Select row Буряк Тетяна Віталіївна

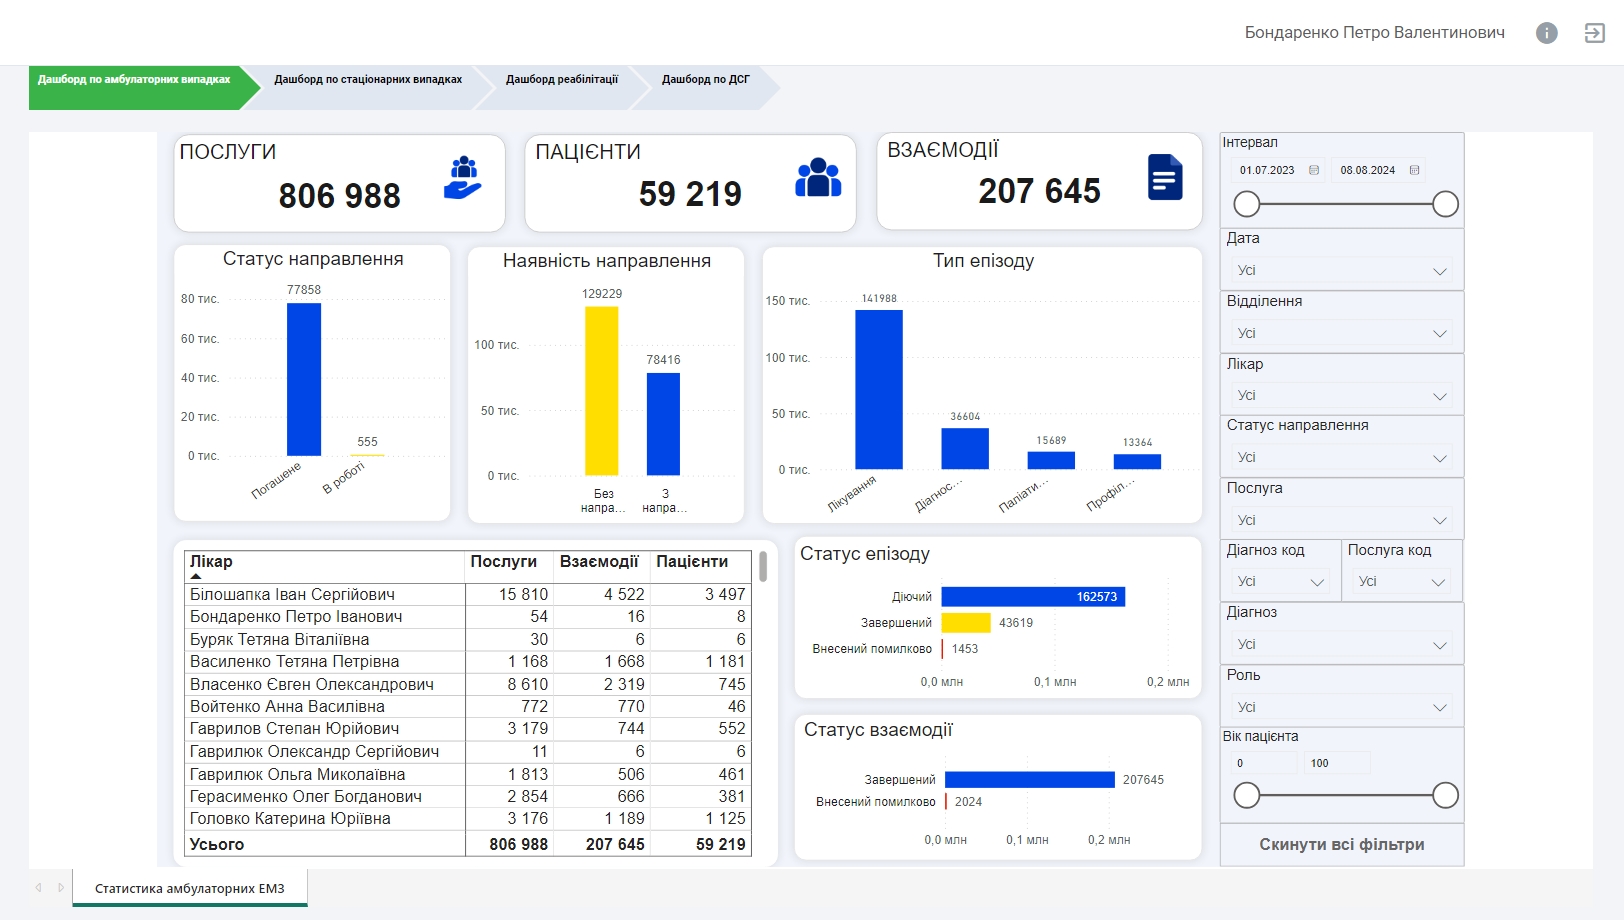[x=467, y=640]
